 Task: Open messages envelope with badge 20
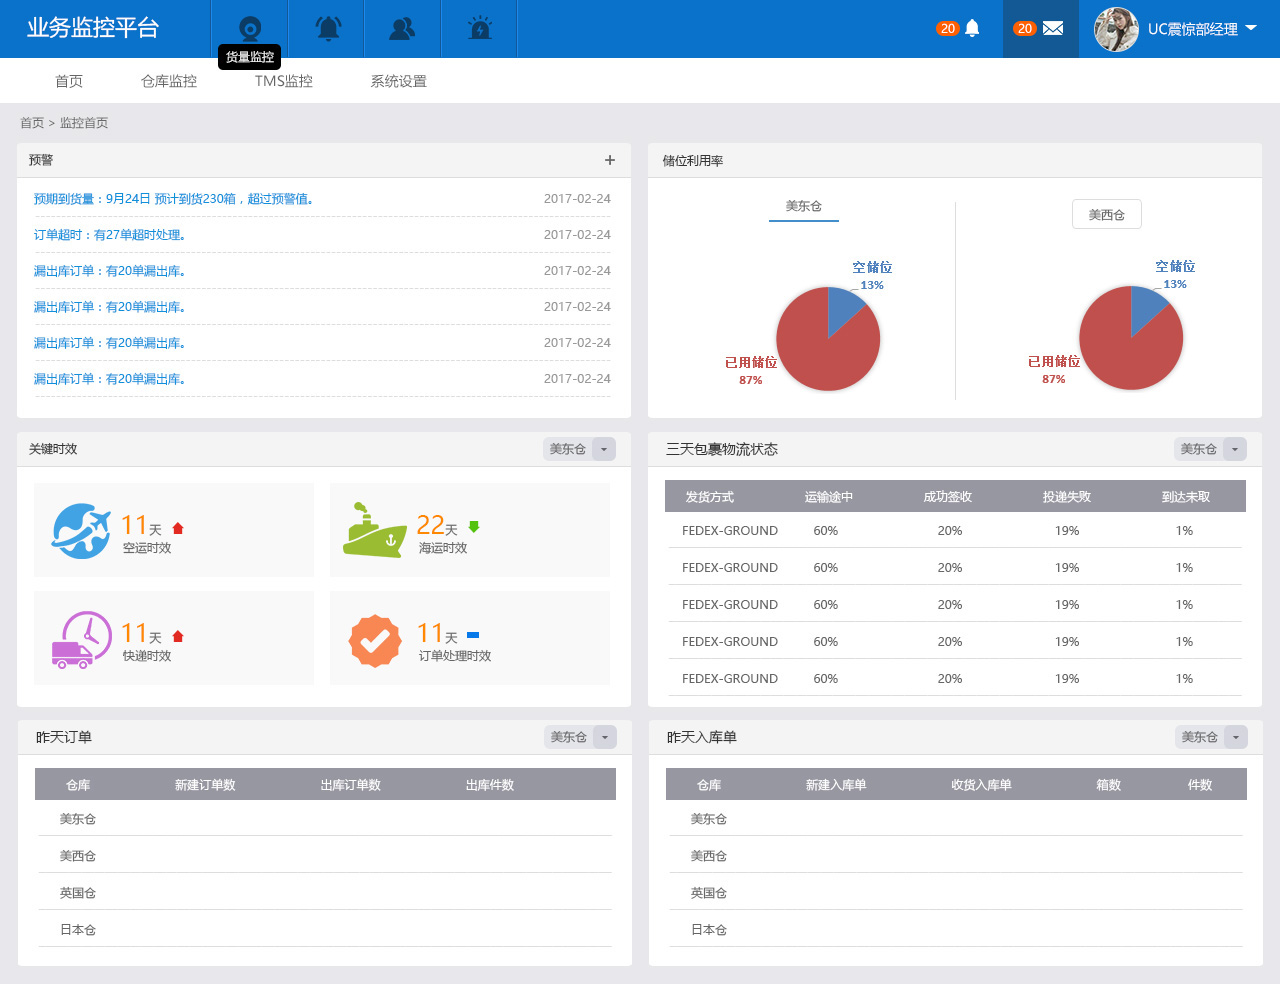(1039, 28)
